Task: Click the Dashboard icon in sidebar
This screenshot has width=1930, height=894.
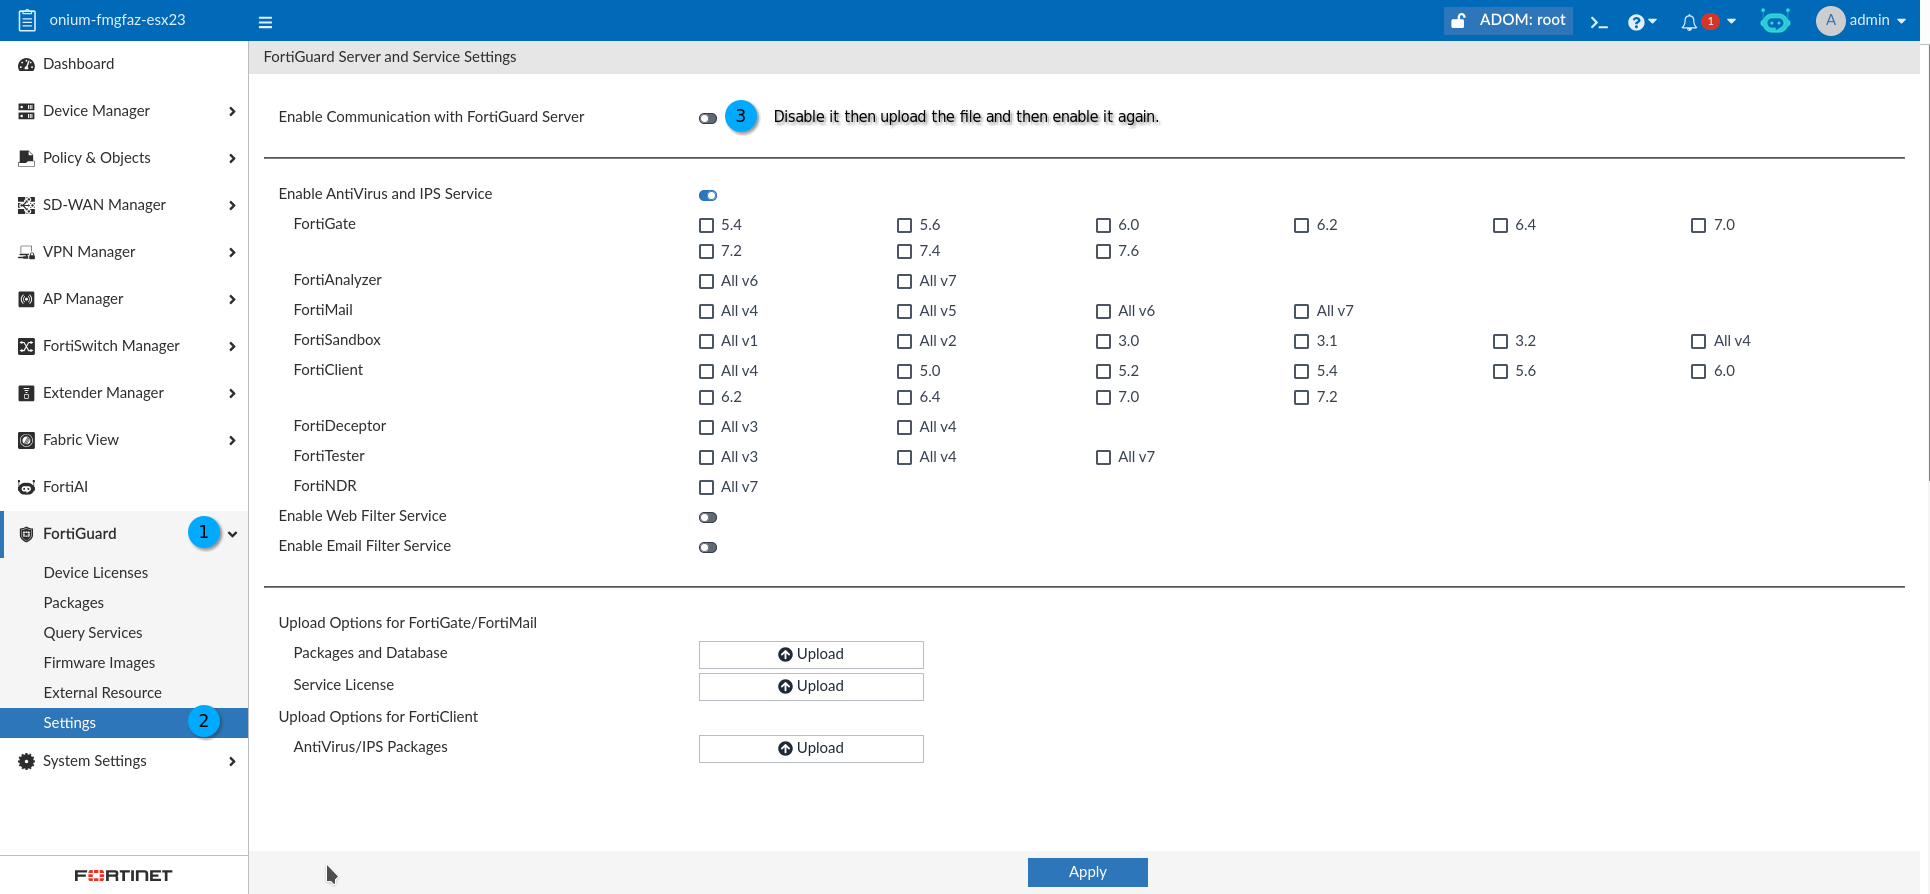Action: click(27, 64)
